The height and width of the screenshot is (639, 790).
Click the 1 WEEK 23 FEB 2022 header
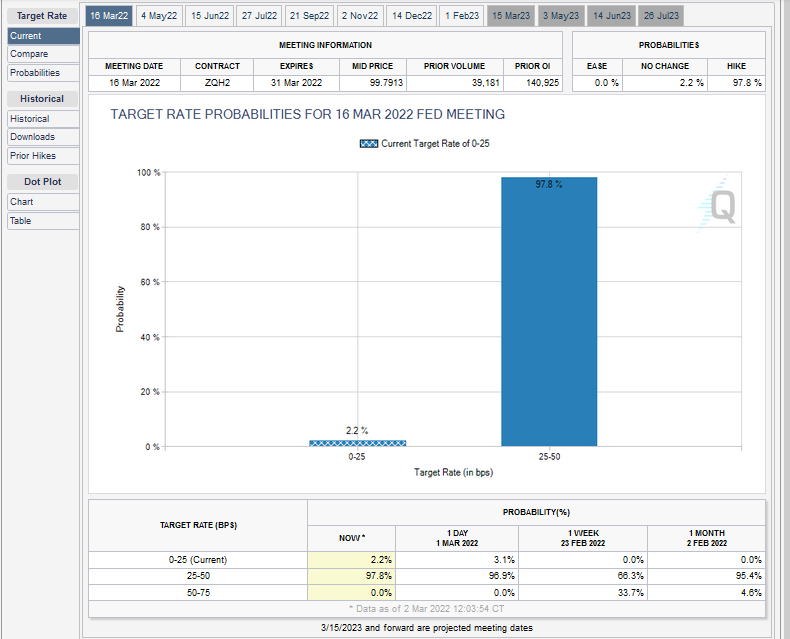(583, 538)
